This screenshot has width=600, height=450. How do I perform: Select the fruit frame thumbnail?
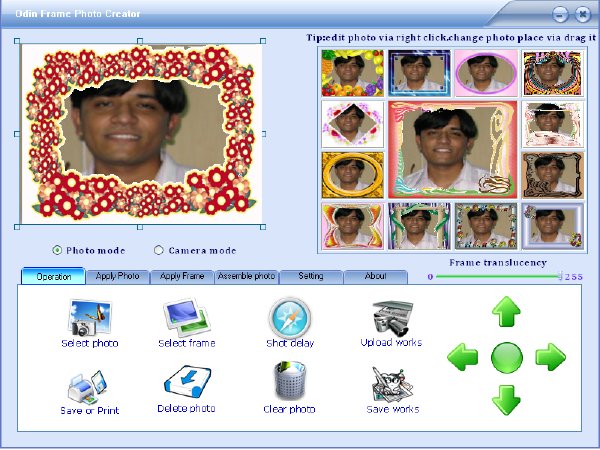coord(352,73)
